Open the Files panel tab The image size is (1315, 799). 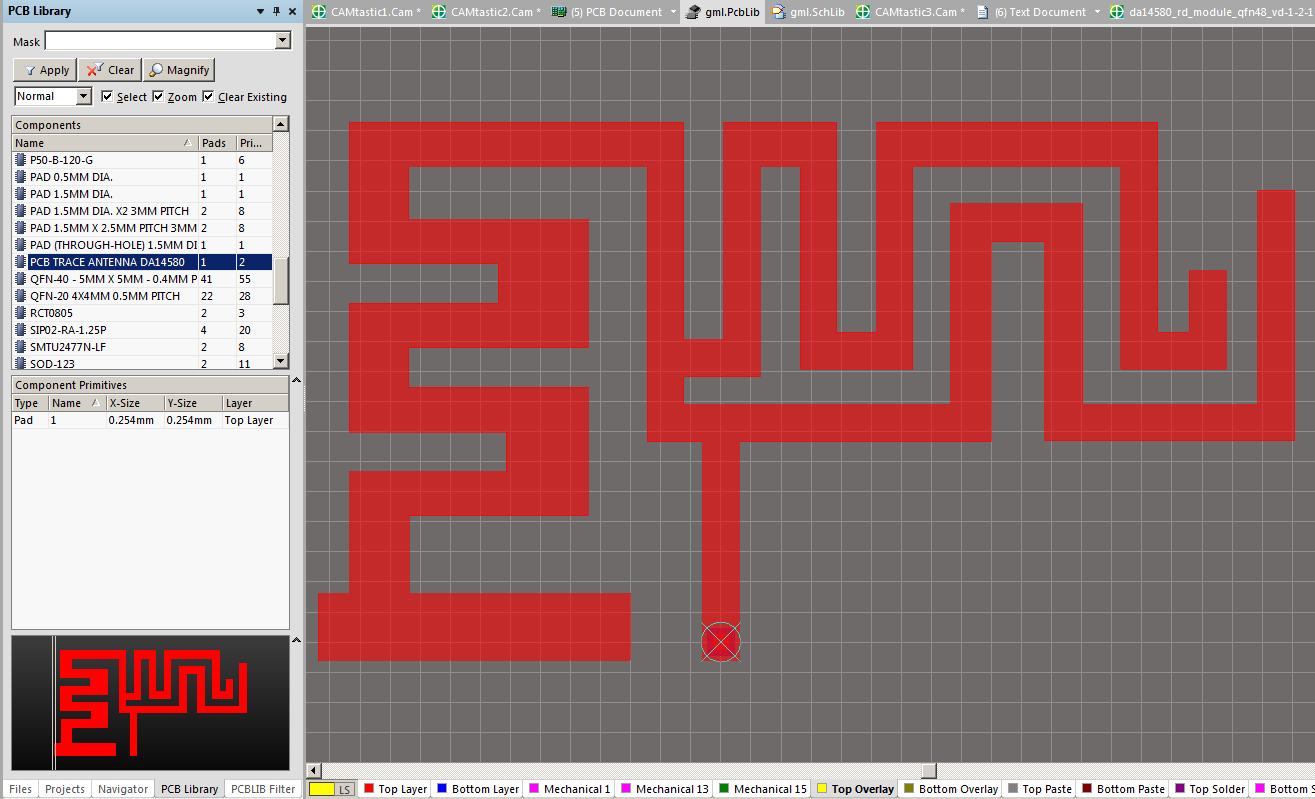[20, 789]
